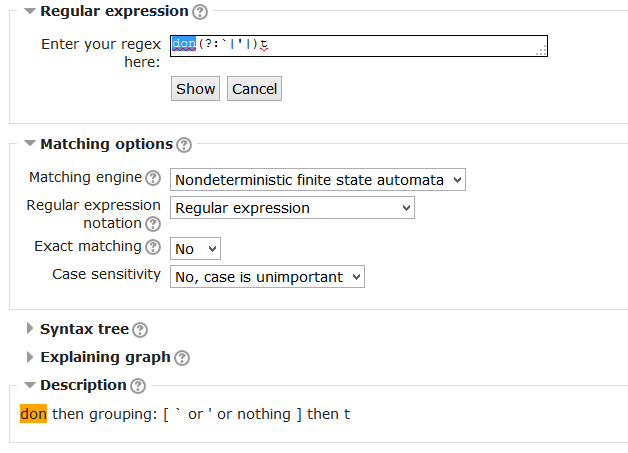The image size is (628, 453).
Task: Click inside the regex input field
Action: (359, 46)
